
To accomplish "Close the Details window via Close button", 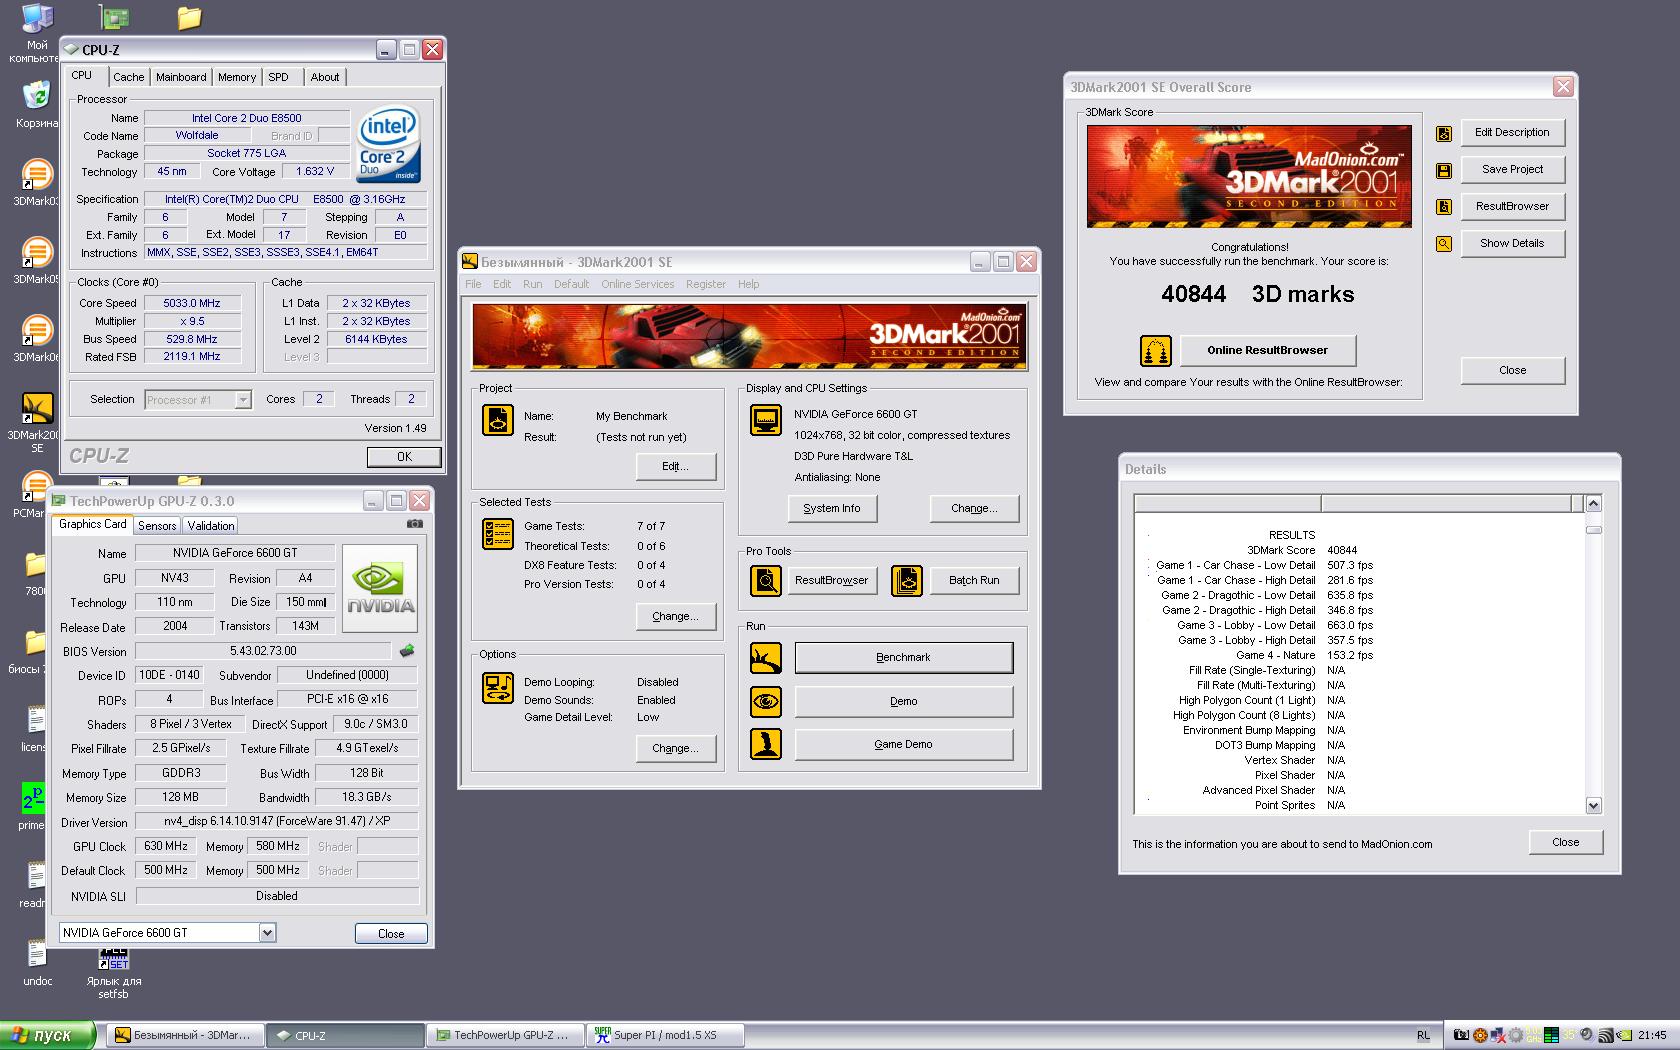I will (1566, 842).
